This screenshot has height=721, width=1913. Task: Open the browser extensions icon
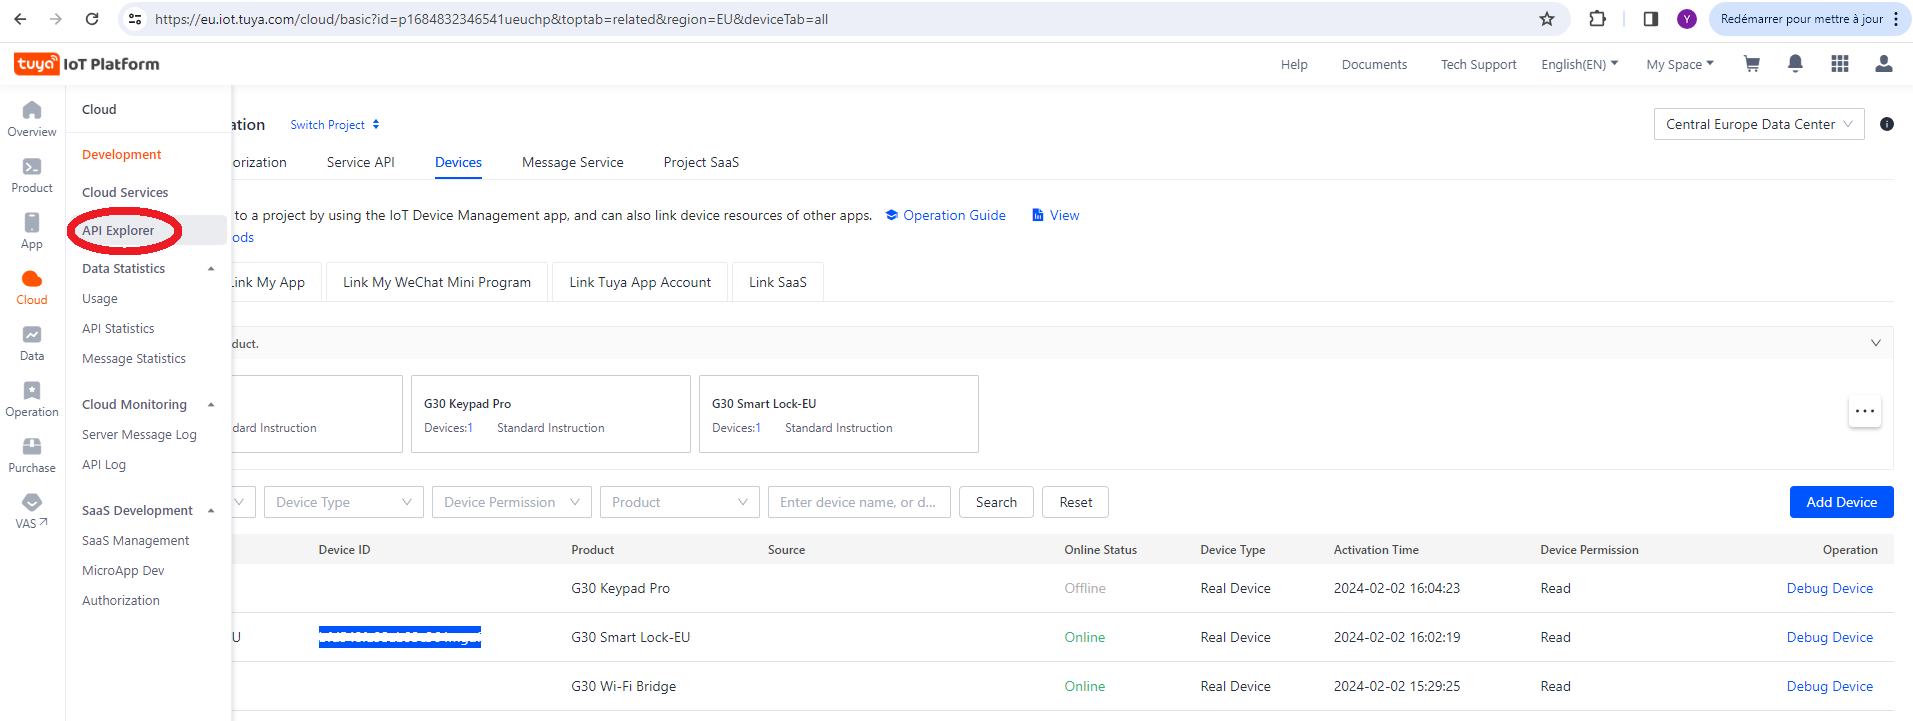(x=1597, y=19)
